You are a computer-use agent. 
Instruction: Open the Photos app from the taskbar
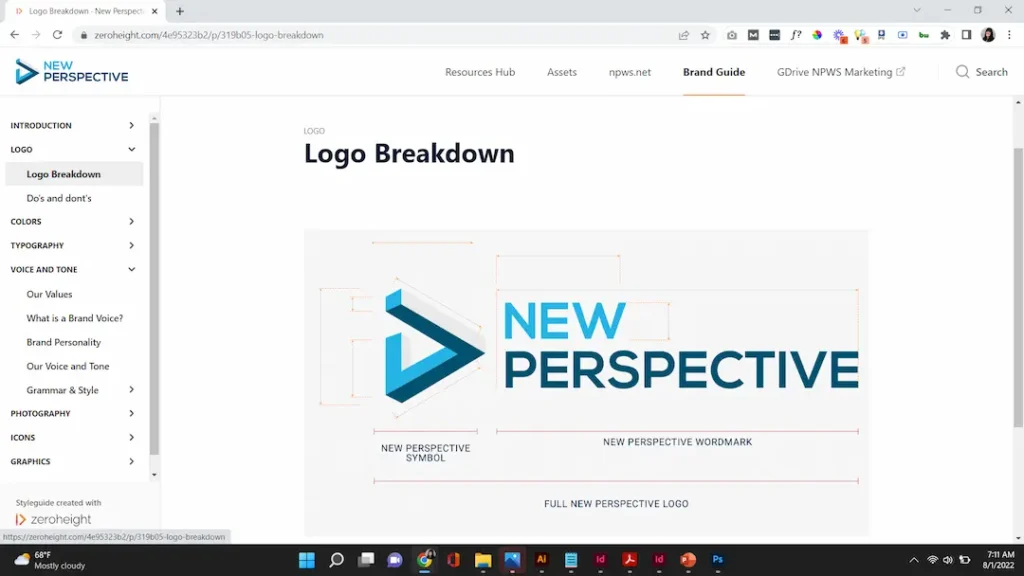point(512,560)
